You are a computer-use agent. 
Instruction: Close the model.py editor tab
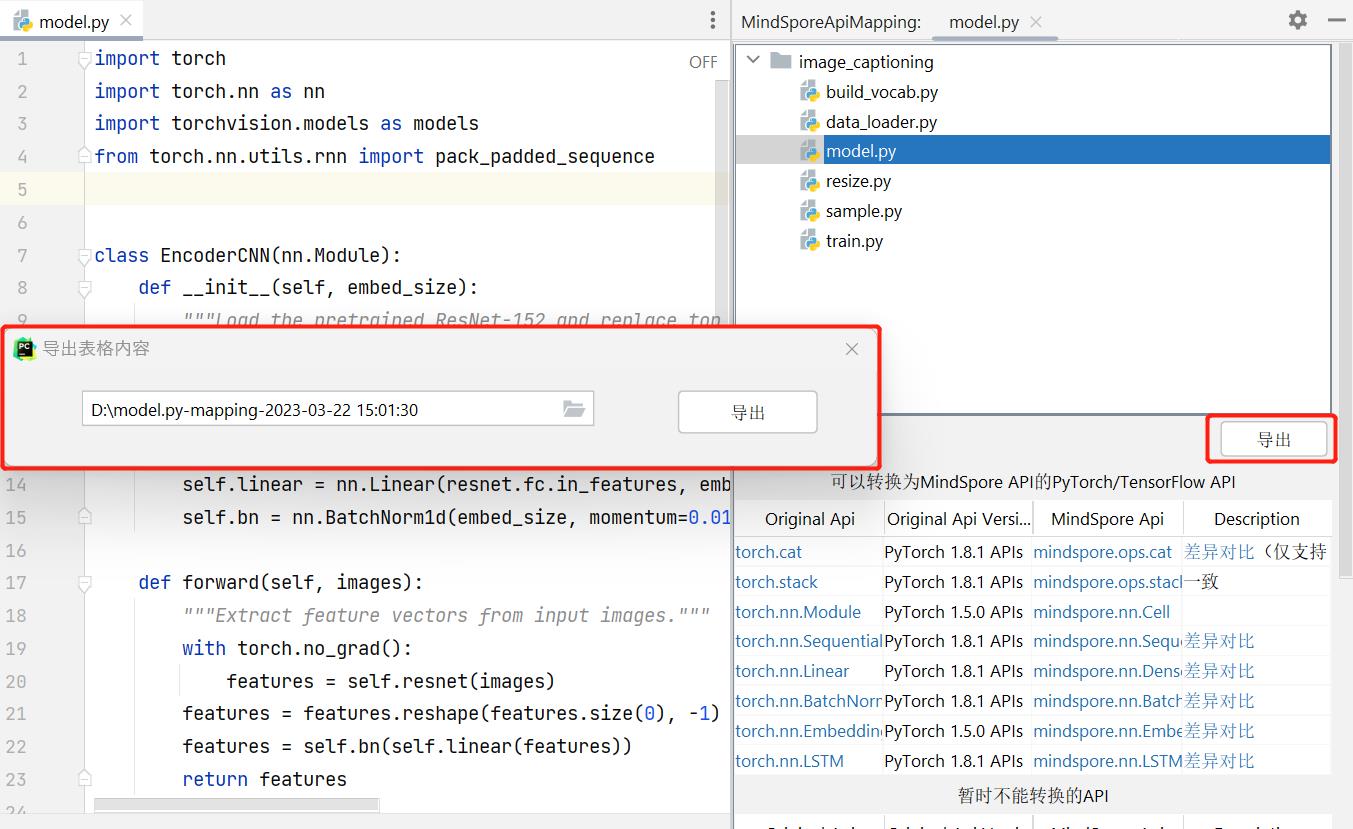click(x=125, y=21)
